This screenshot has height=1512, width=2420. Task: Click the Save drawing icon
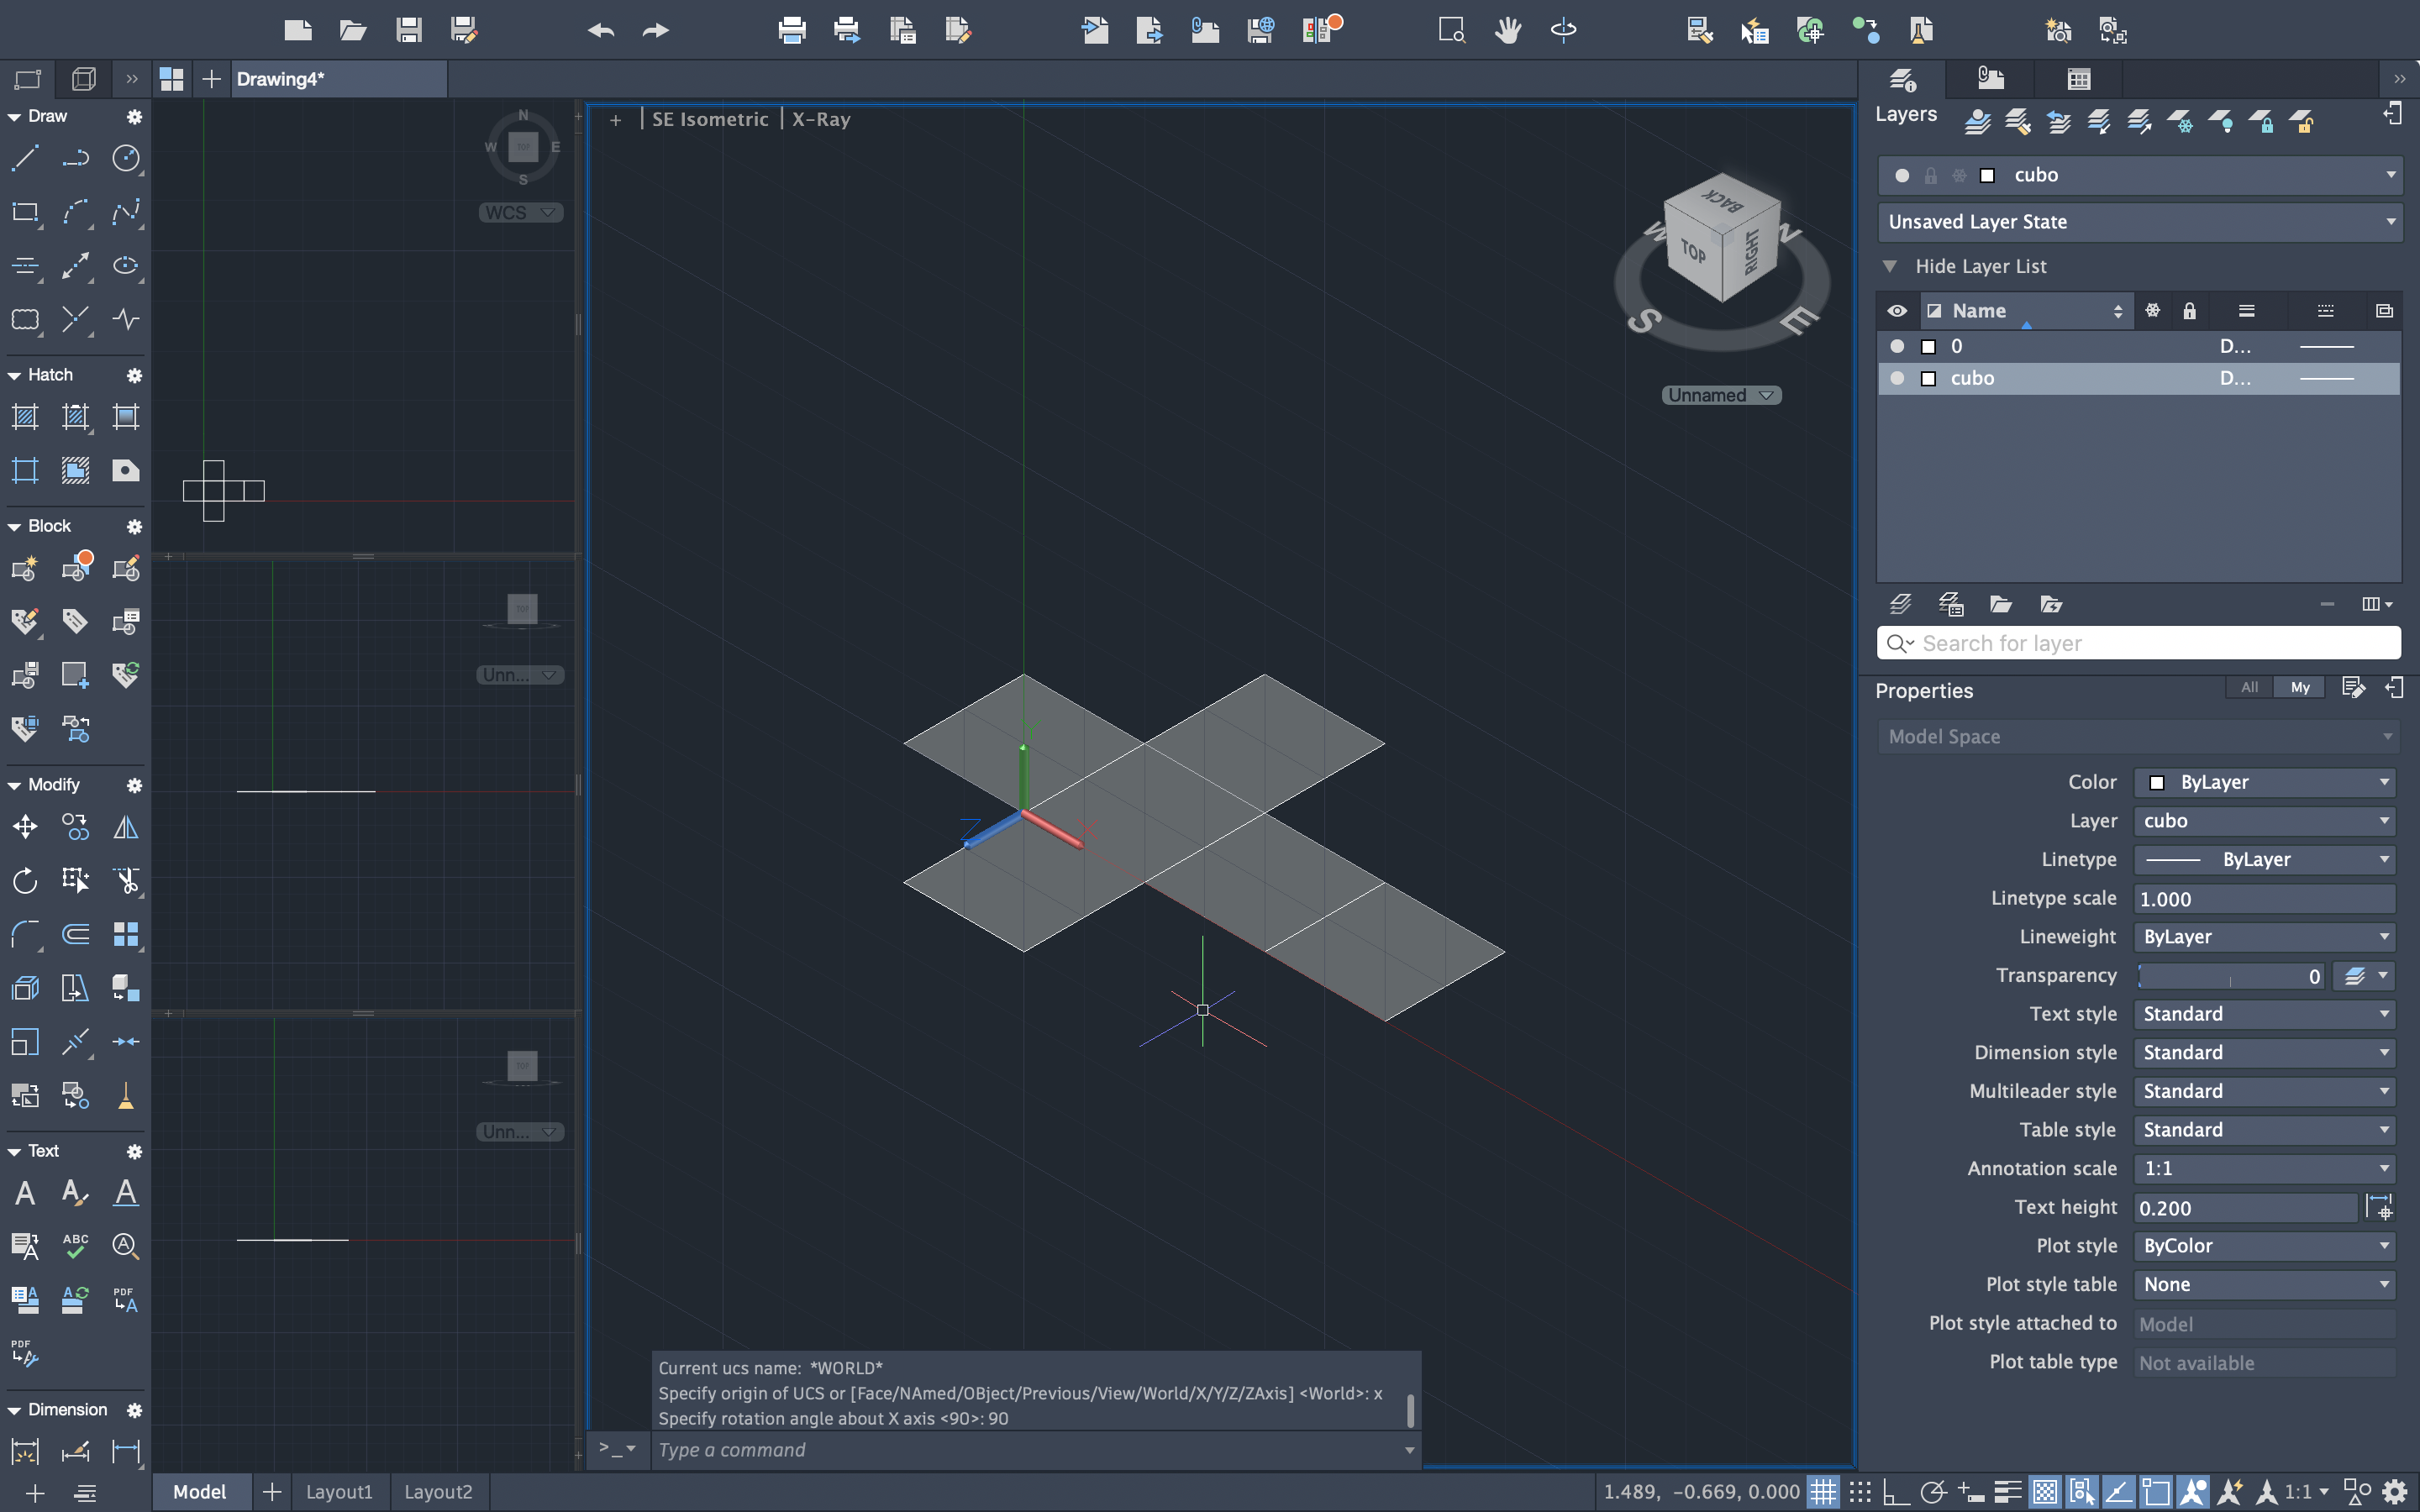click(x=408, y=30)
